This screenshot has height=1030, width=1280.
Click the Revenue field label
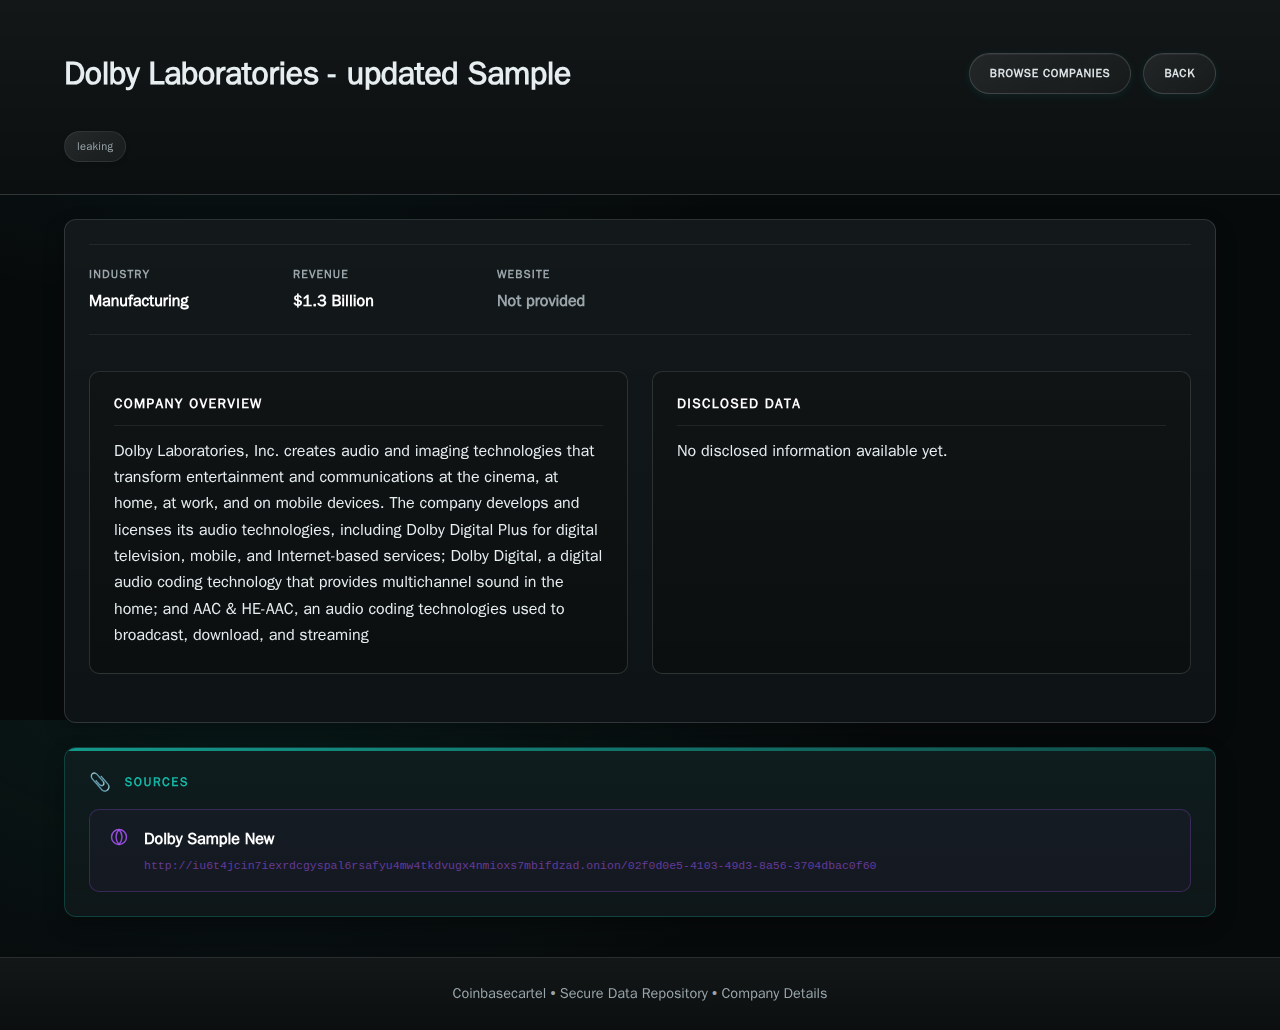pos(321,274)
